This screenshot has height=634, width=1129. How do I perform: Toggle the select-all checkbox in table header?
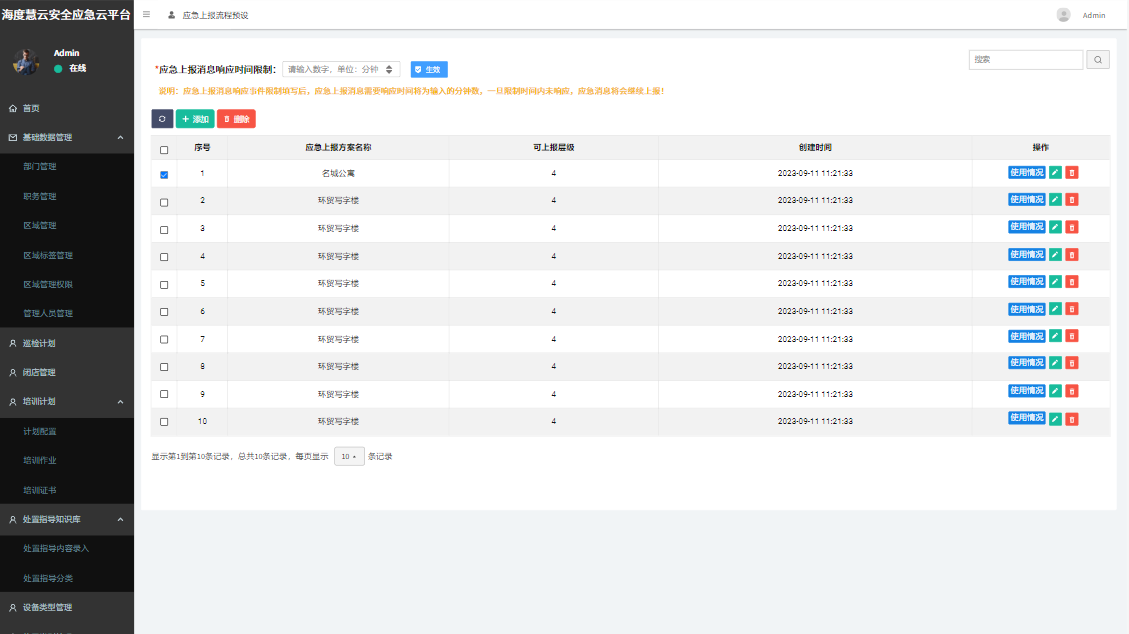coord(164,149)
